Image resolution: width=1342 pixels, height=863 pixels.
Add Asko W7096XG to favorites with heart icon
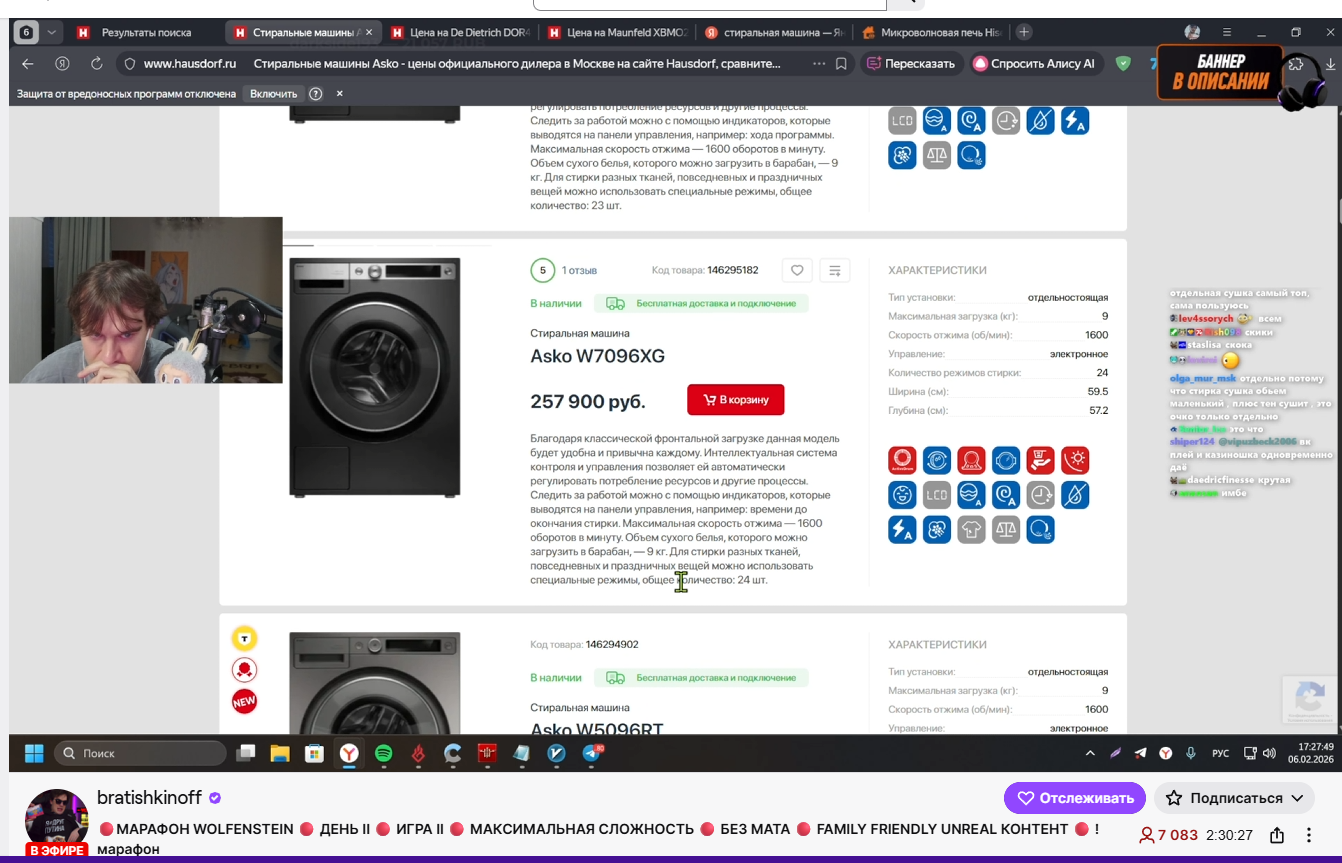pos(797,270)
